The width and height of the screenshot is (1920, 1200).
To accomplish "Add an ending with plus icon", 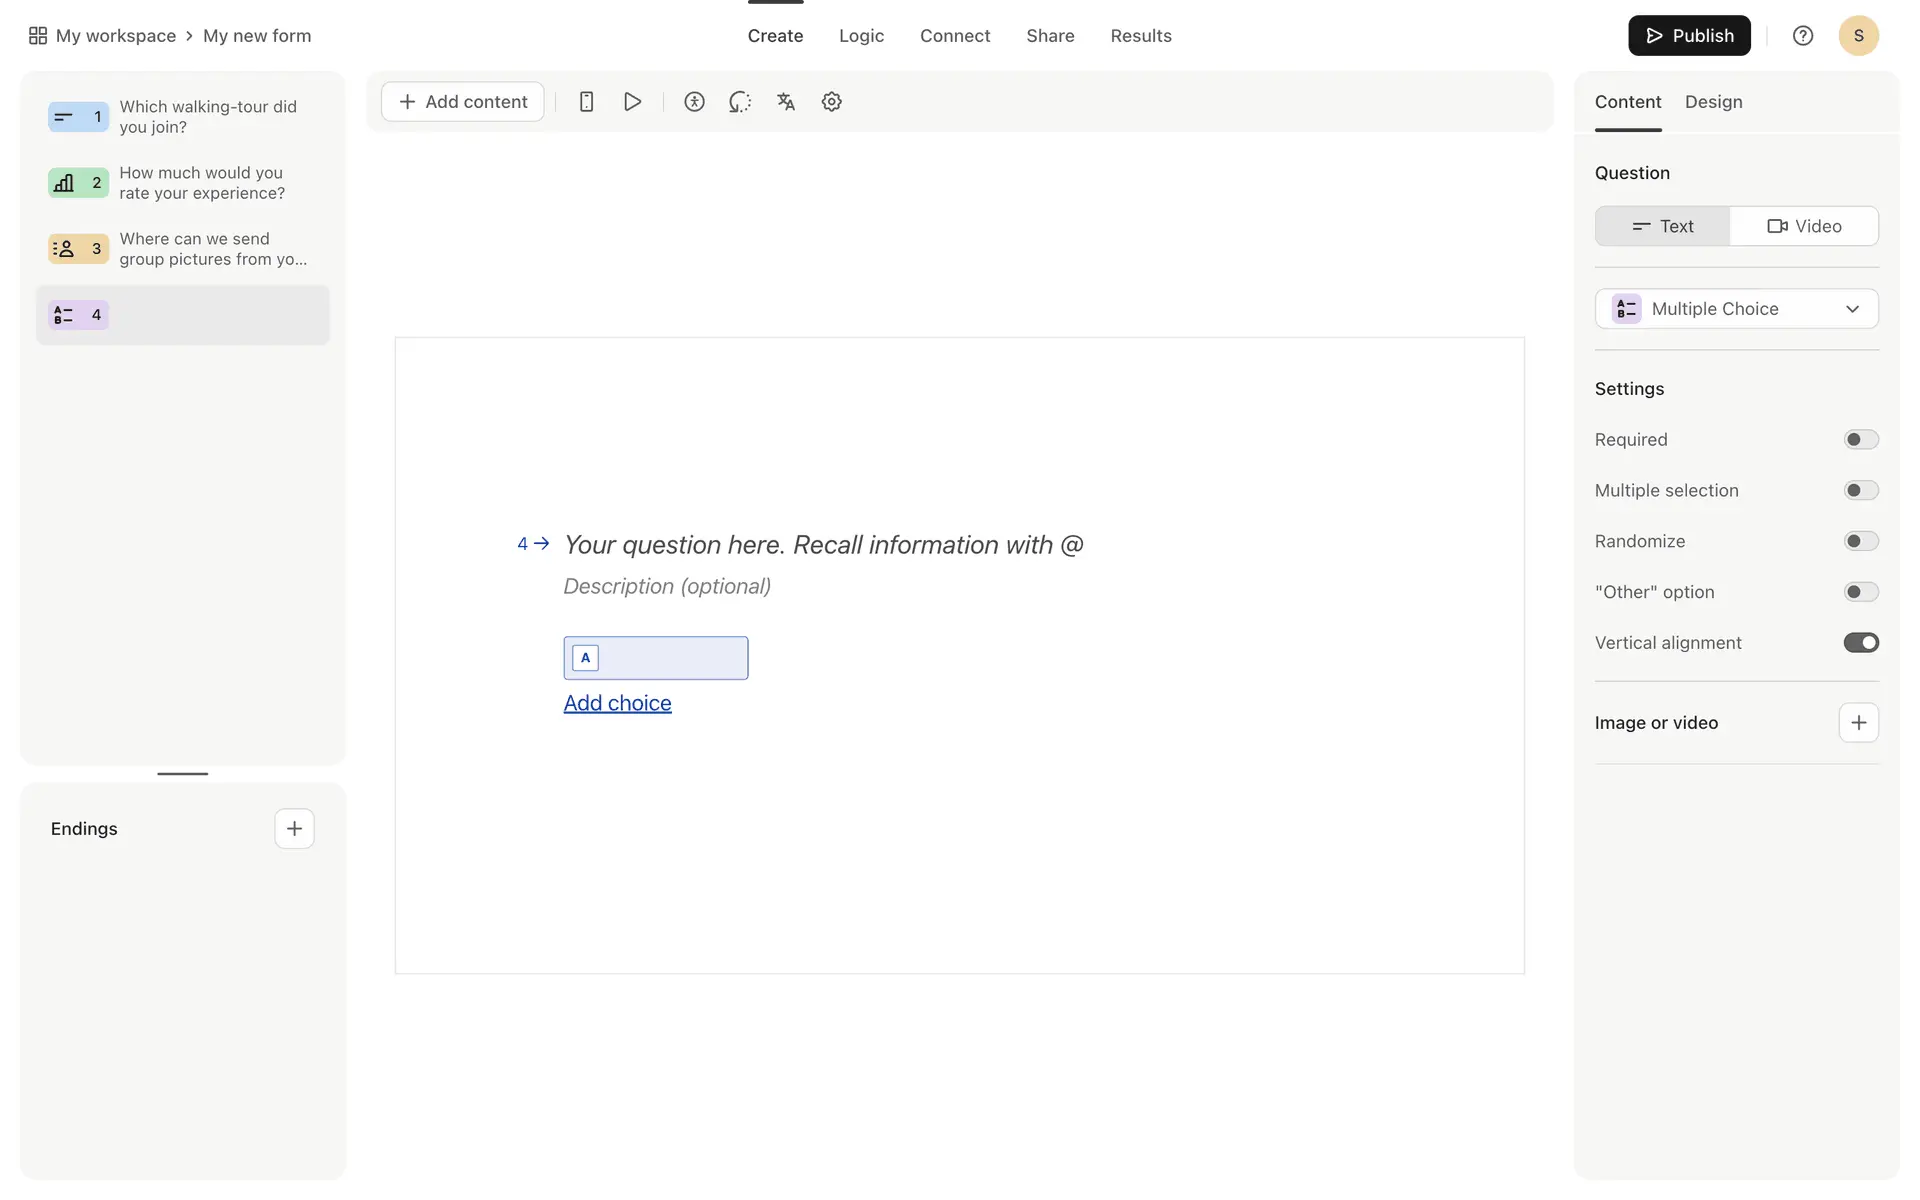I will tap(294, 829).
